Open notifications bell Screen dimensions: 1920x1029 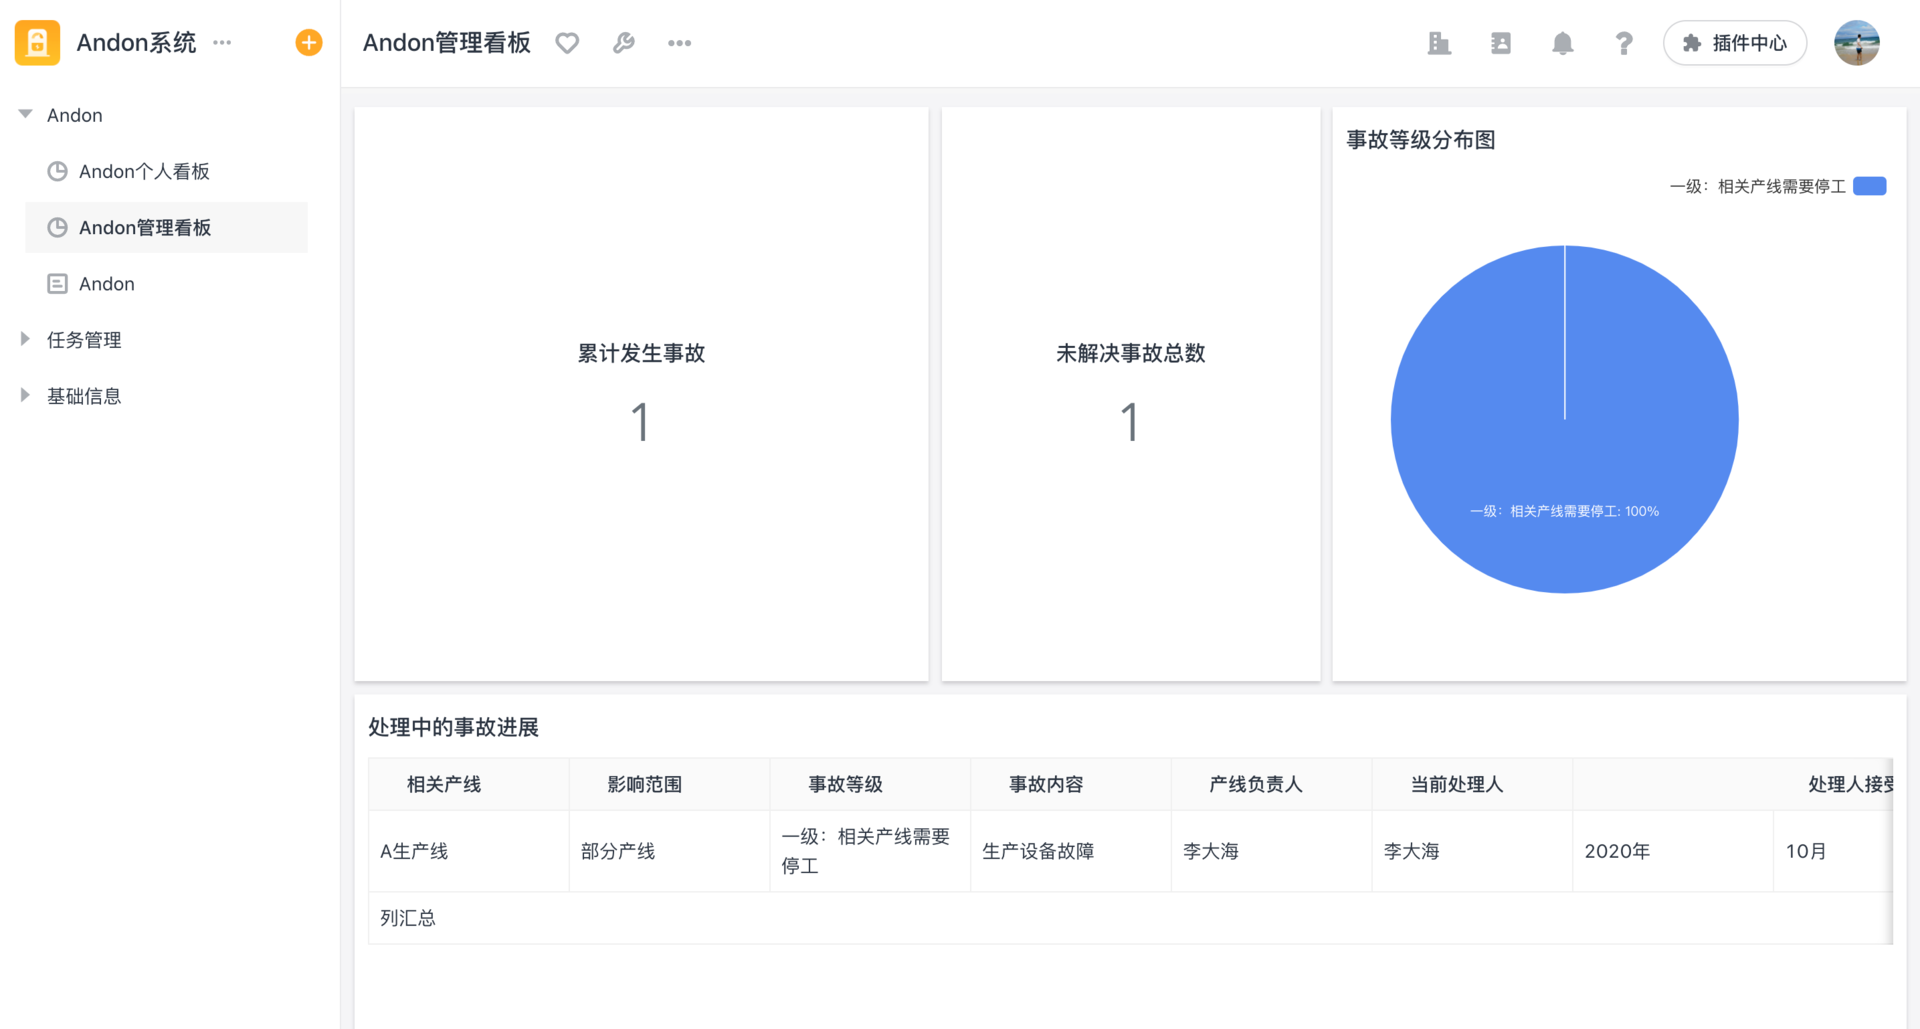click(1562, 43)
